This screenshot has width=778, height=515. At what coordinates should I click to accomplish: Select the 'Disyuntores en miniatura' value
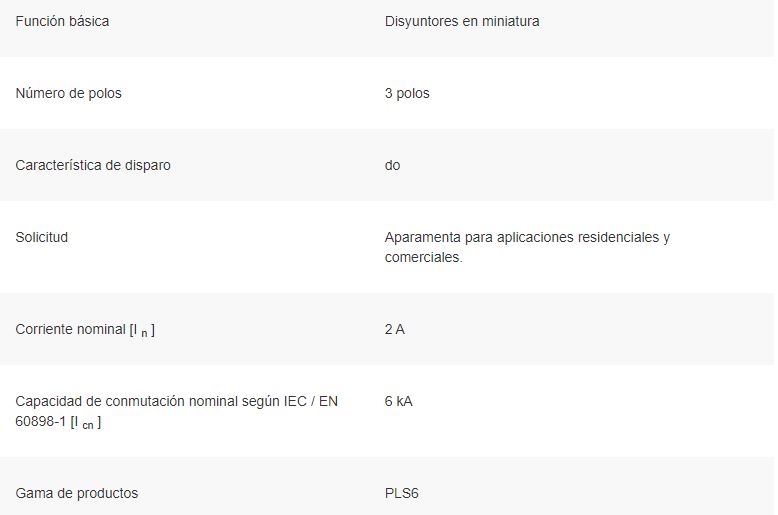pos(462,21)
